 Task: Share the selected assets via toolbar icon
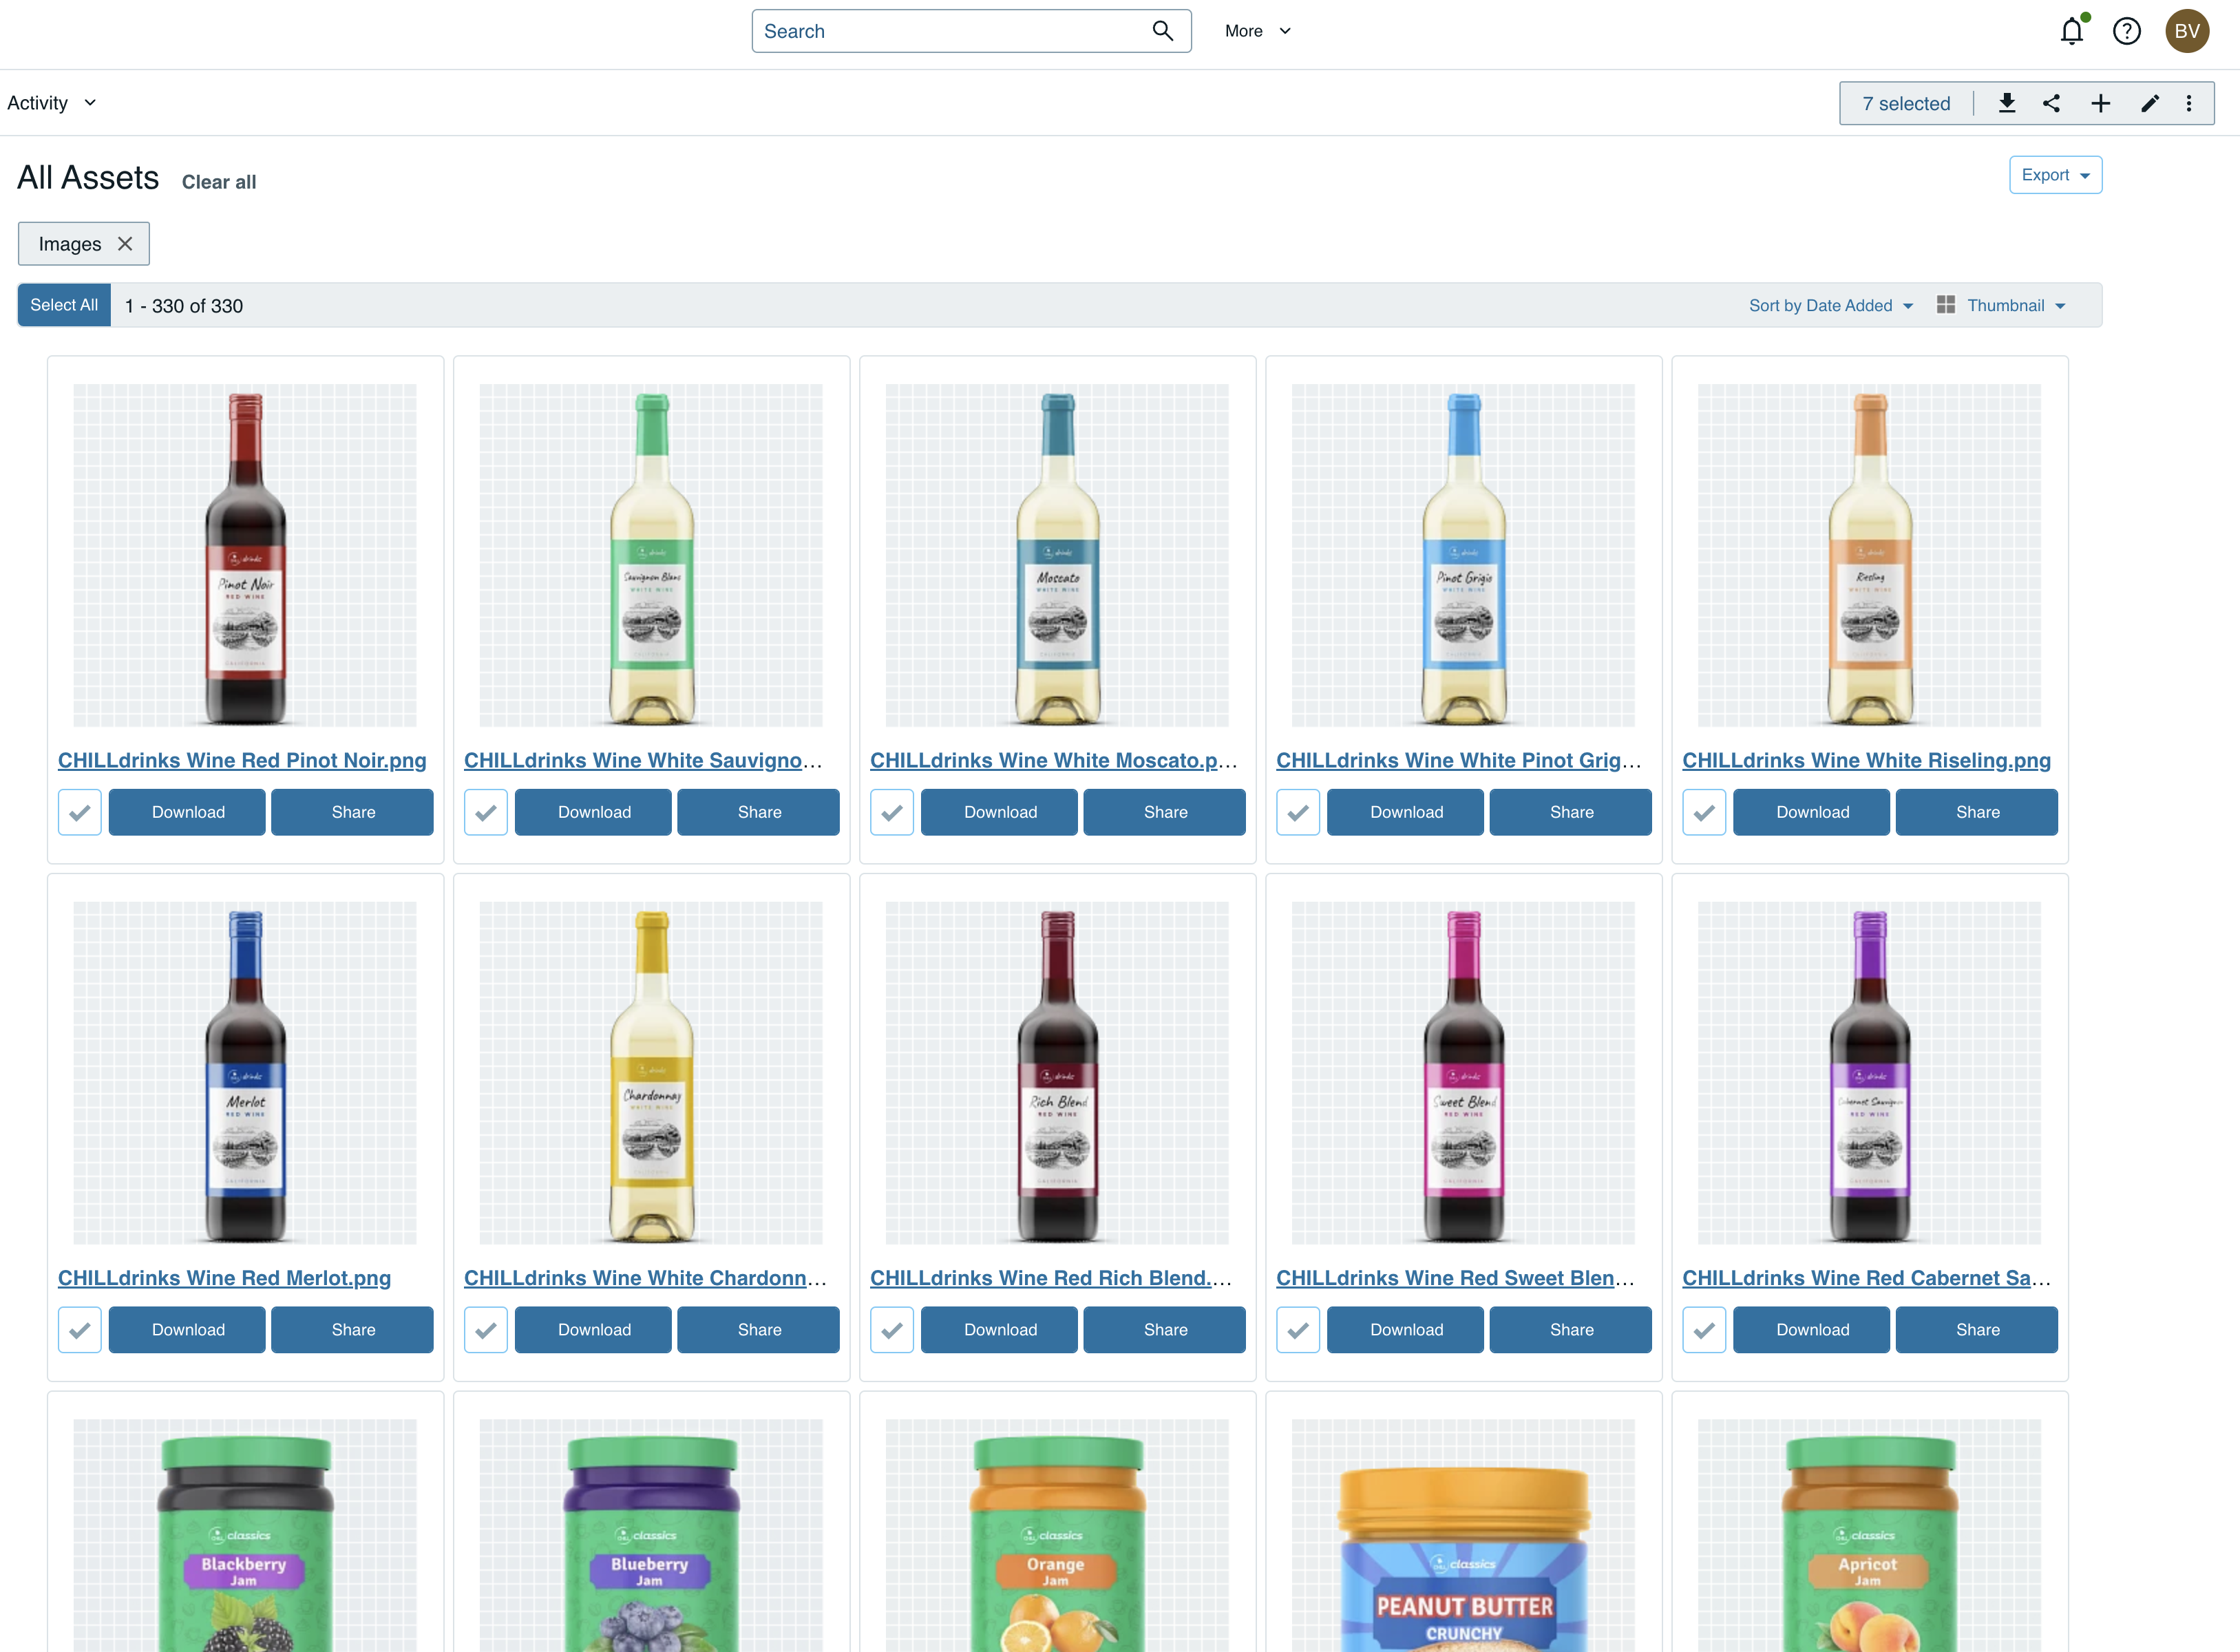[x=2052, y=103]
